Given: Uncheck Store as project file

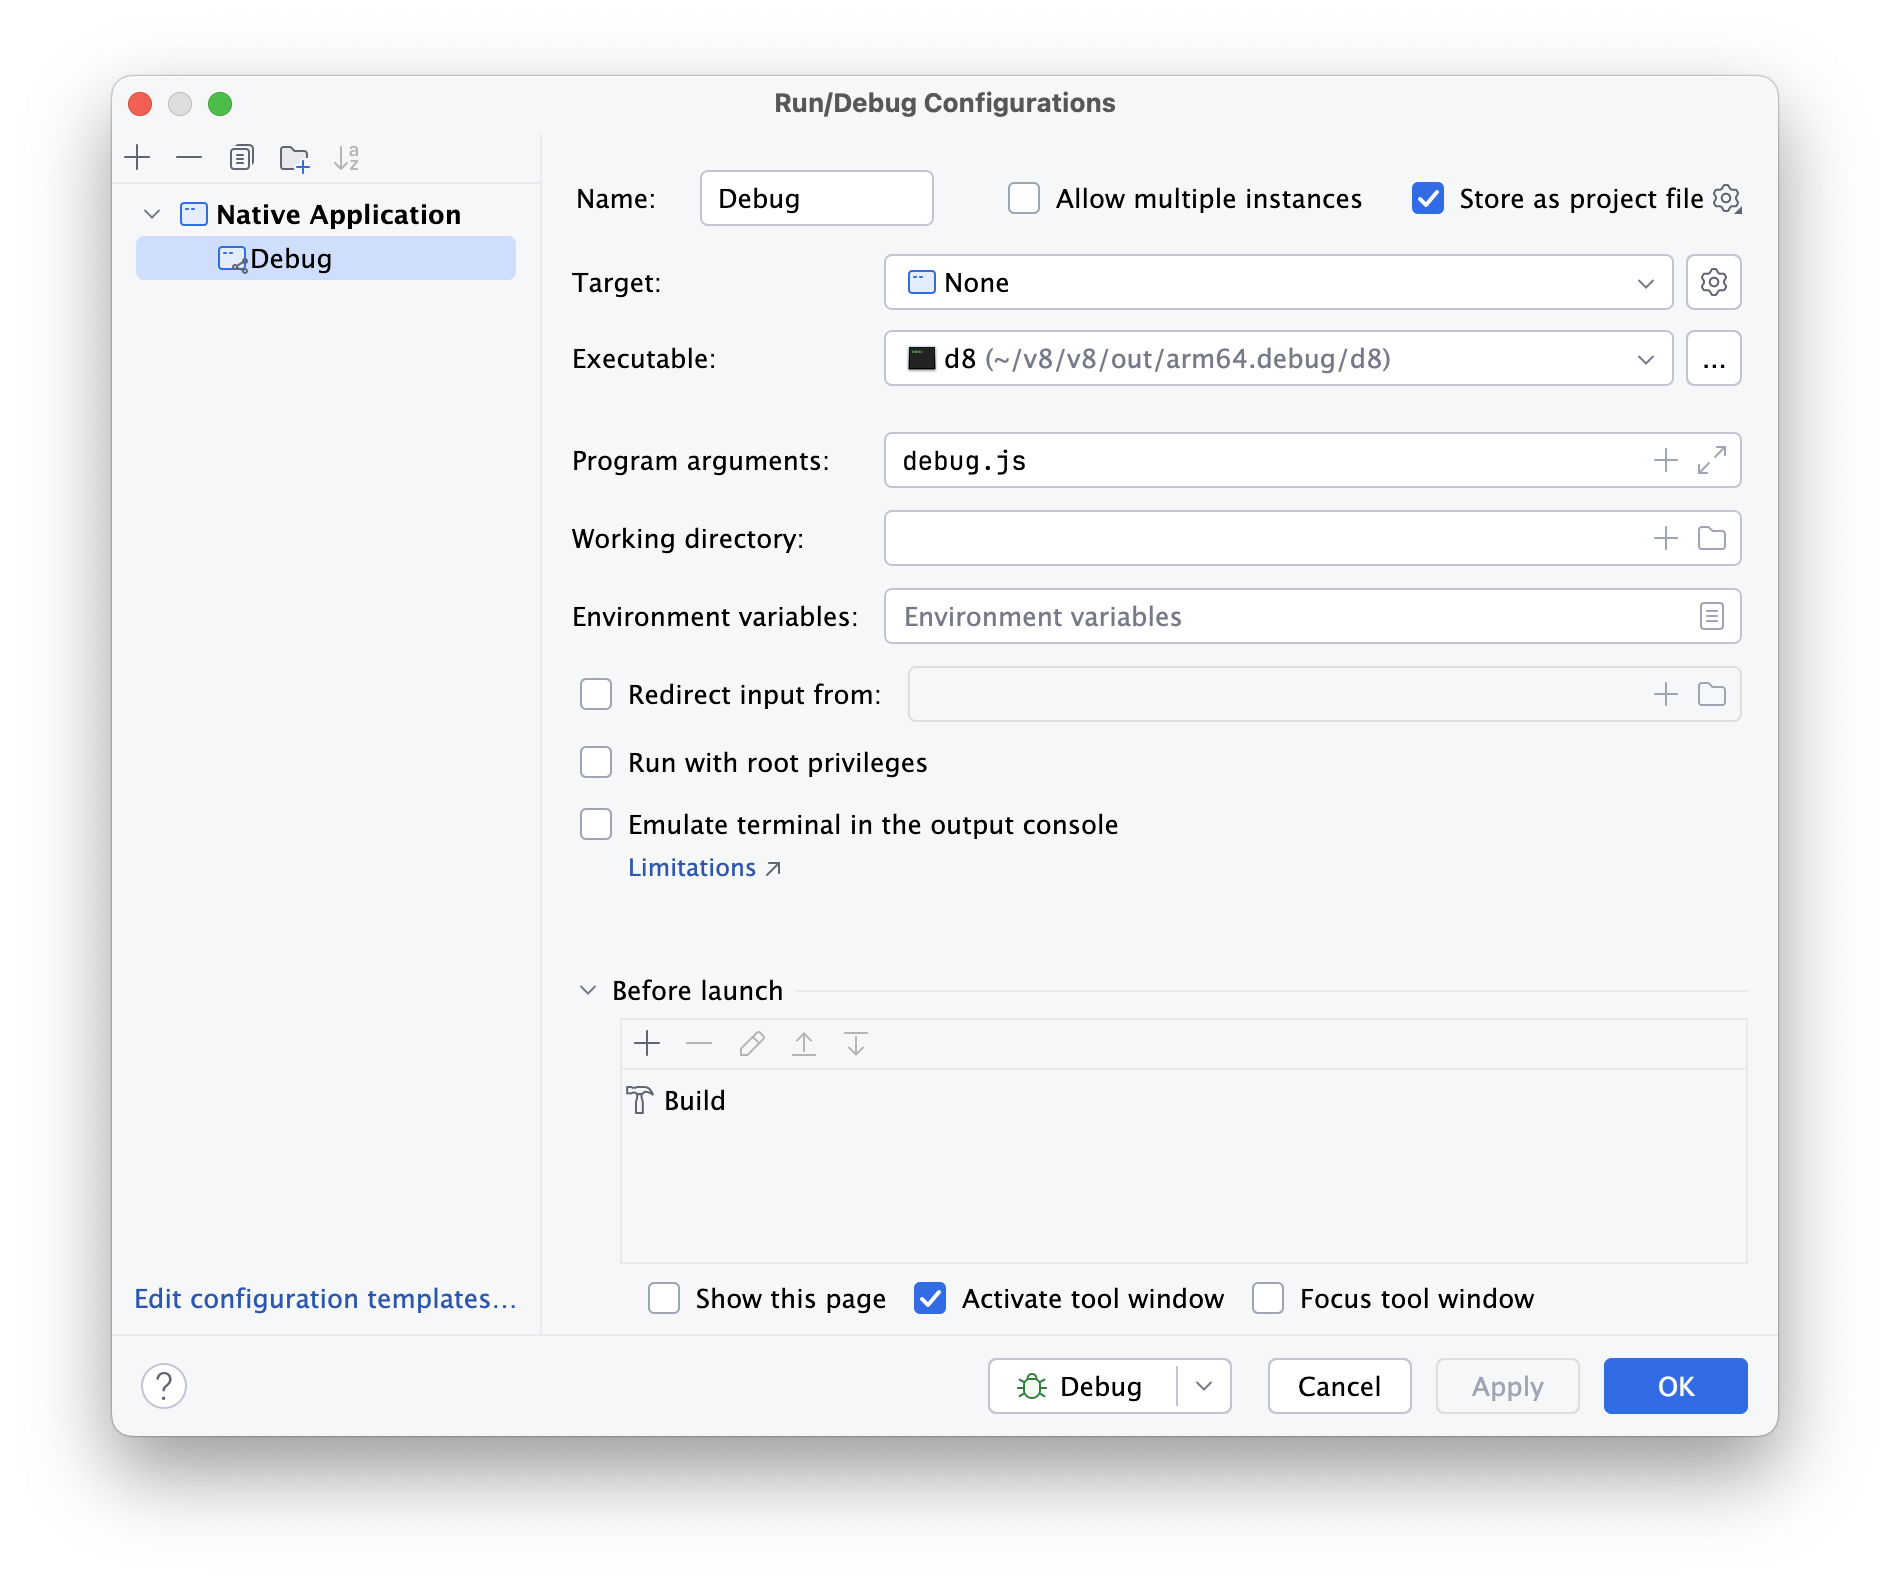Looking at the screenshot, I should (x=1428, y=199).
